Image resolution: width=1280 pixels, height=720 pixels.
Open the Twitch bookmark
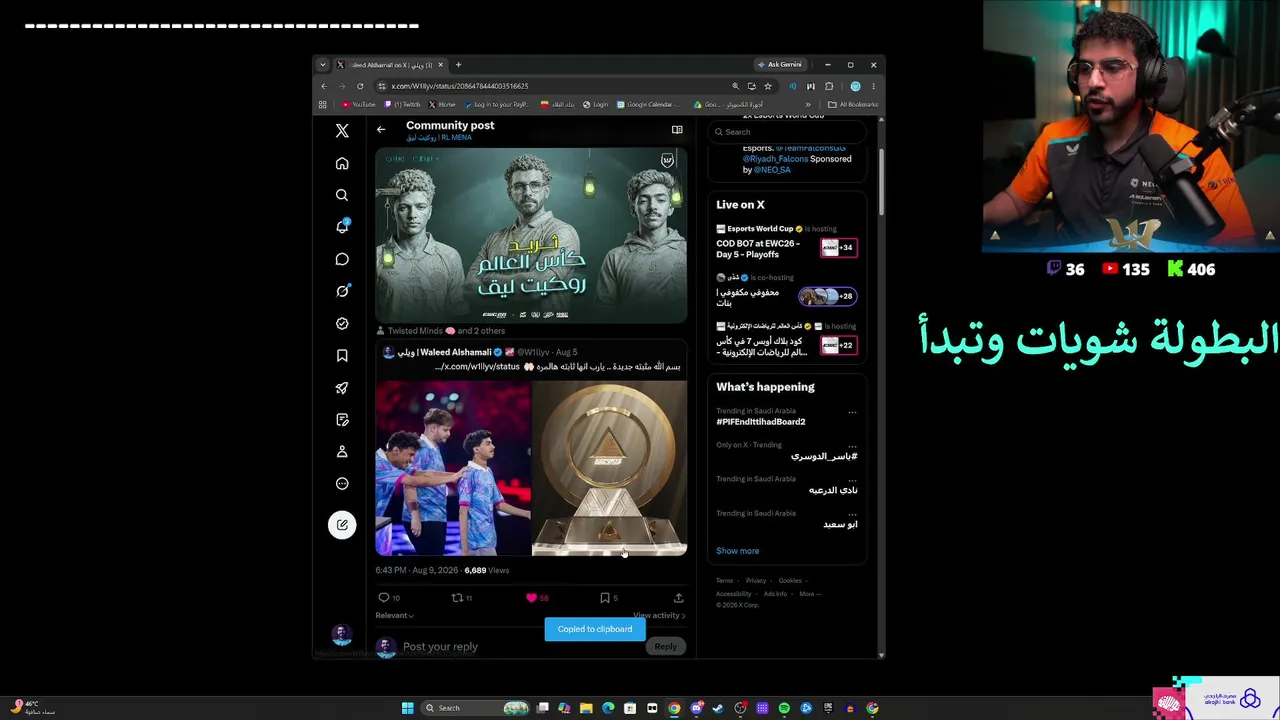click(403, 104)
